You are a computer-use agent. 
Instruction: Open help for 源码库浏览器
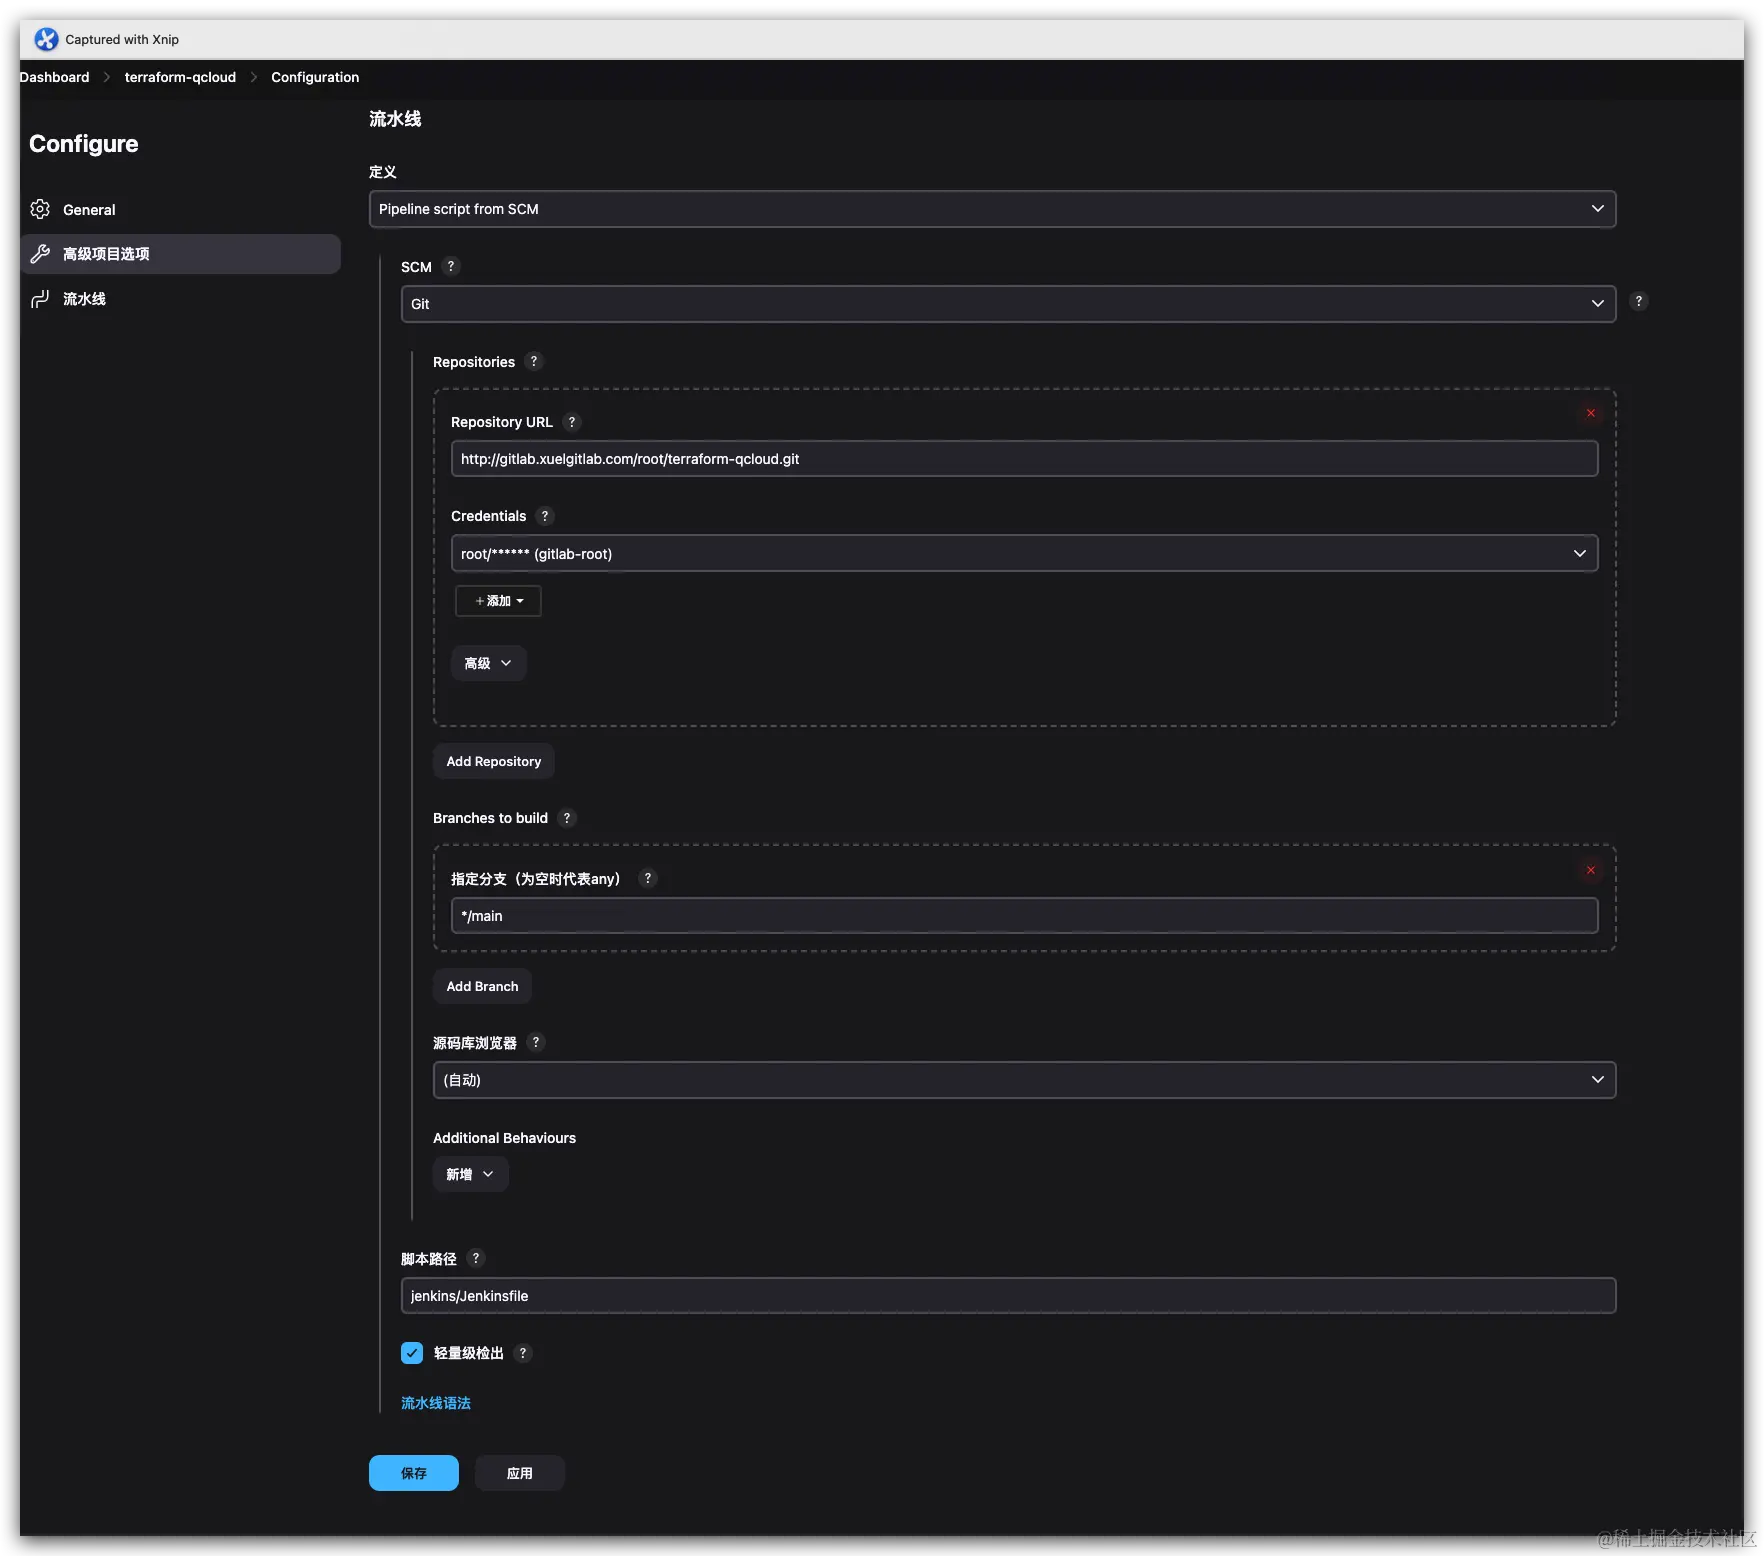tap(536, 1042)
